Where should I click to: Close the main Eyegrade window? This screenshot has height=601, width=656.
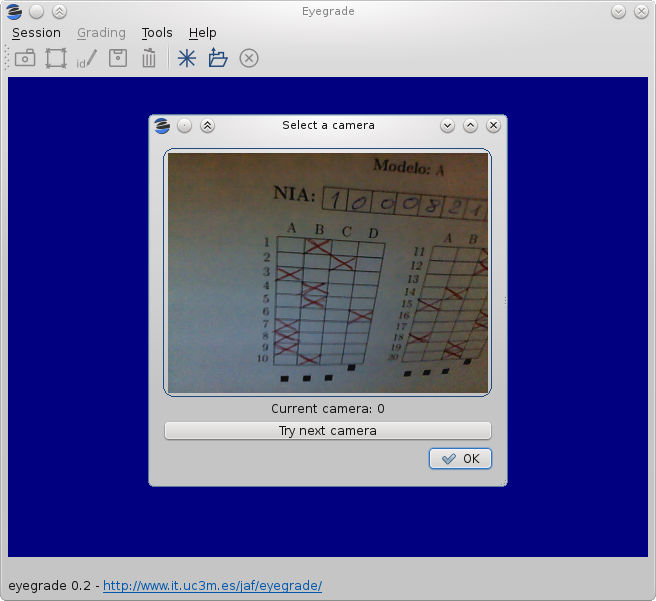pyautogui.click(x=641, y=12)
